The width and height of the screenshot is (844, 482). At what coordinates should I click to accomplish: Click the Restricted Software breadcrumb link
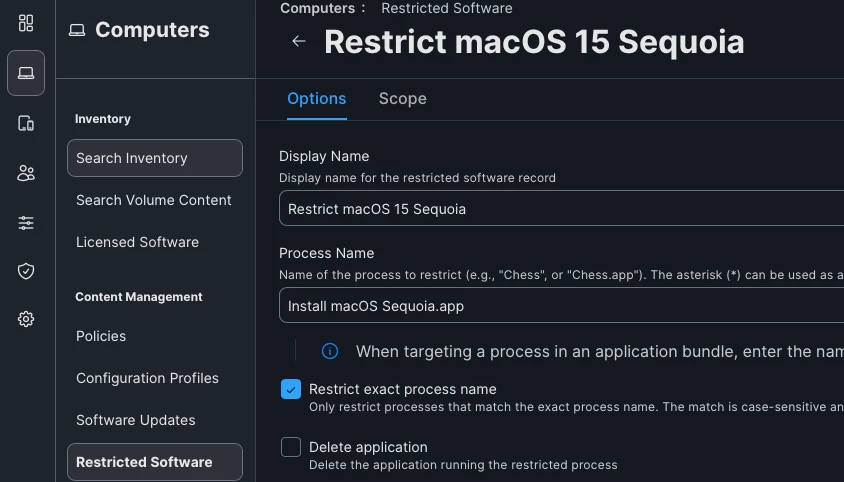[x=447, y=8]
